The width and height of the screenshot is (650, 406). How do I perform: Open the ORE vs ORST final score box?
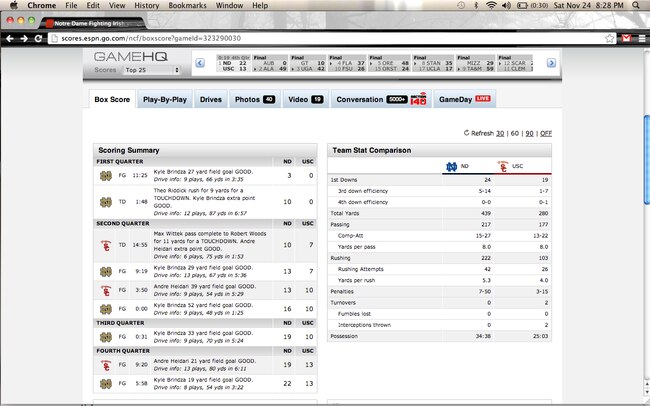(389, 63)
